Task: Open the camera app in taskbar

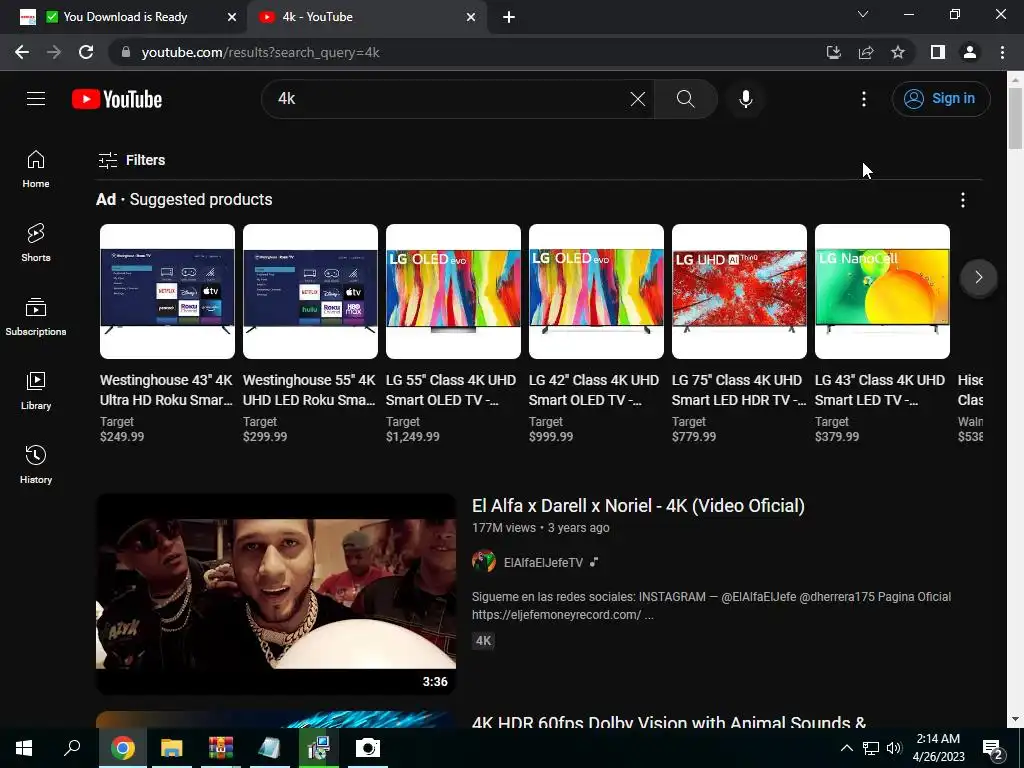Action: [368, 748]
